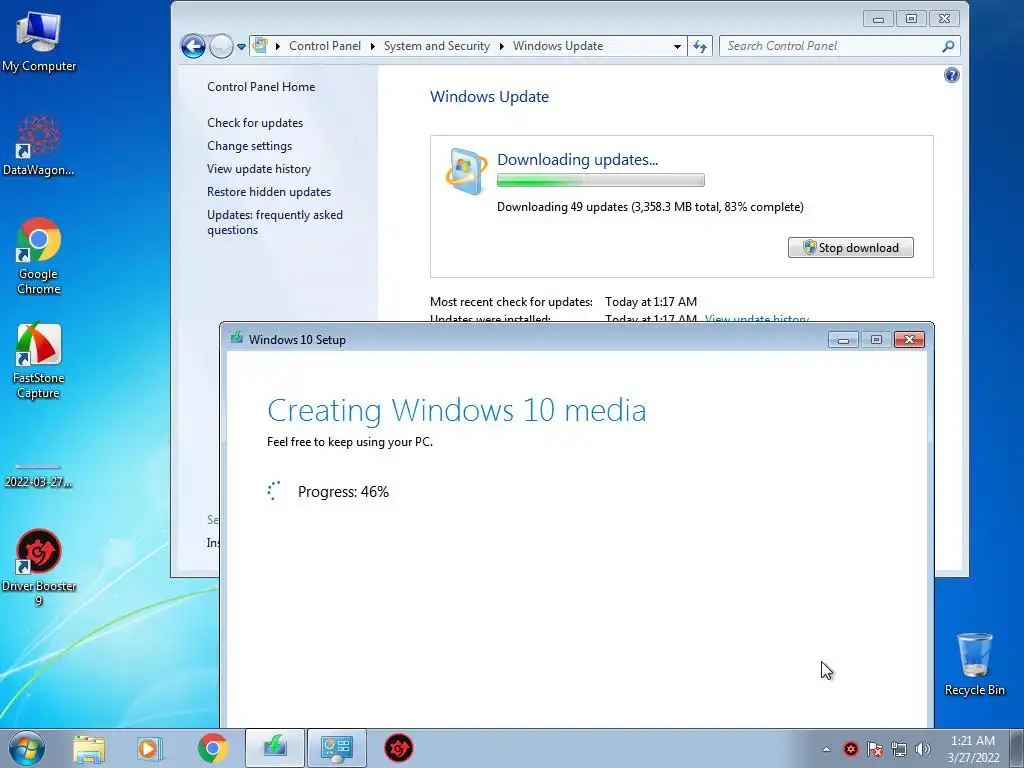Expand the Control Panel breadcrumb arrow
The height and width of the screenshot is (768, 1024).
[x=372, y=46]
